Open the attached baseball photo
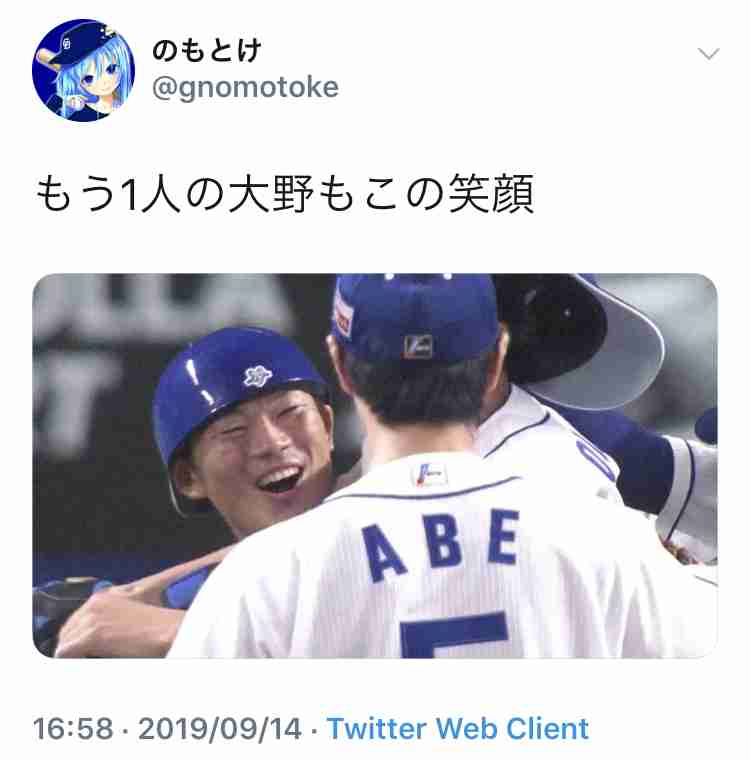The image size is (750, 760). pyautogui.click(x=375, y=466)
